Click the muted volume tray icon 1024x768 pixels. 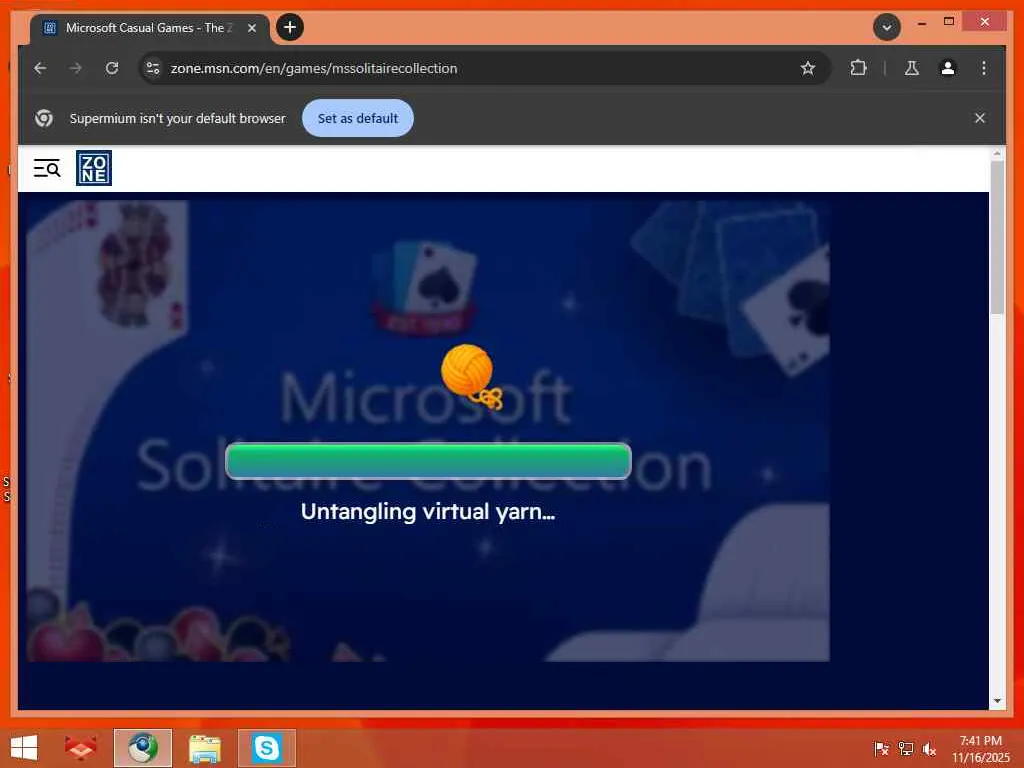tap(929, 748)
